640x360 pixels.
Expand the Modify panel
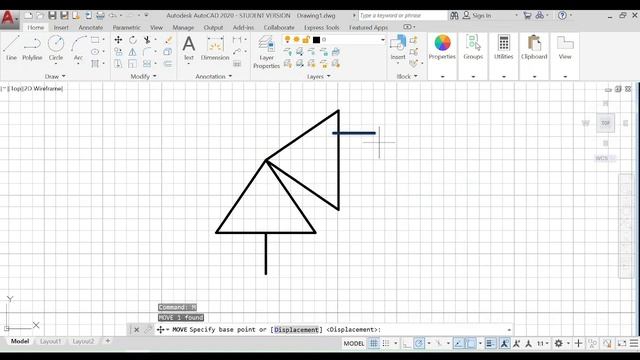pyautogui.click(x=143, y=76)
